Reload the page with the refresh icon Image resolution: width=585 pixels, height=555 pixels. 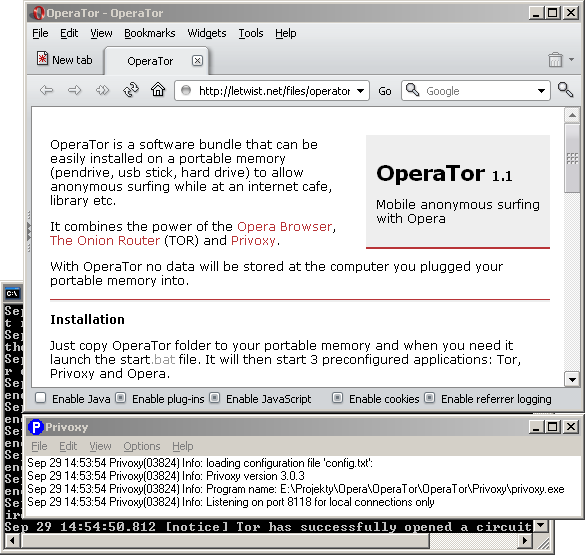click(x=131, y=90)
